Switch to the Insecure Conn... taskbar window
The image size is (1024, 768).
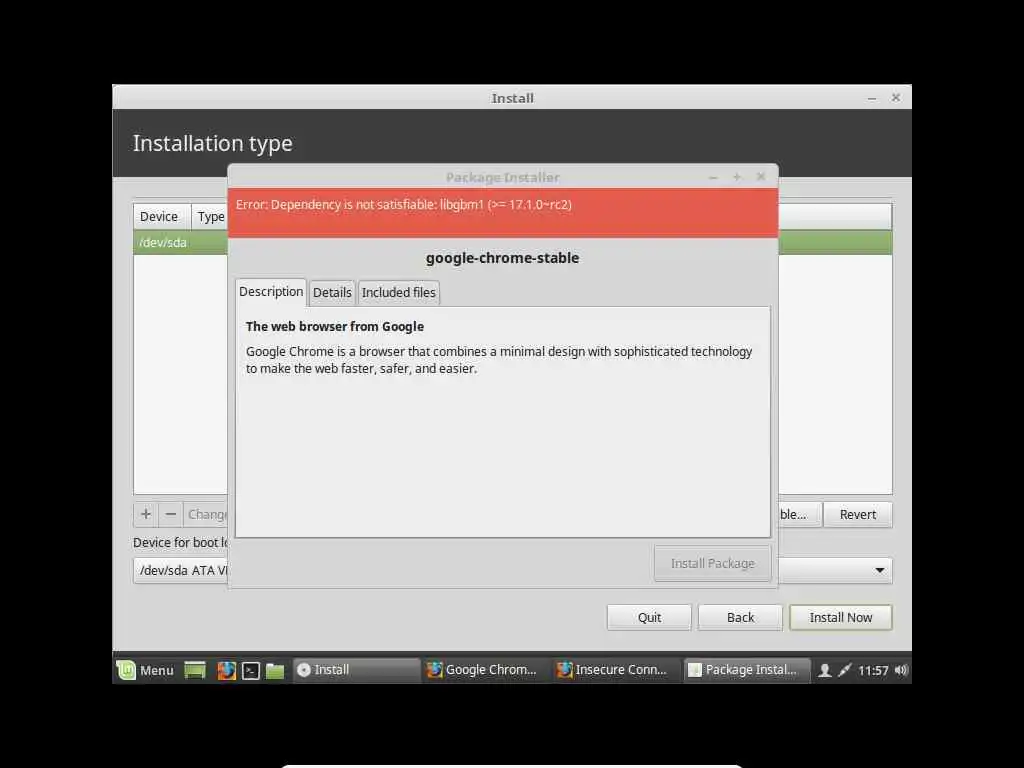tap(615, 670)
